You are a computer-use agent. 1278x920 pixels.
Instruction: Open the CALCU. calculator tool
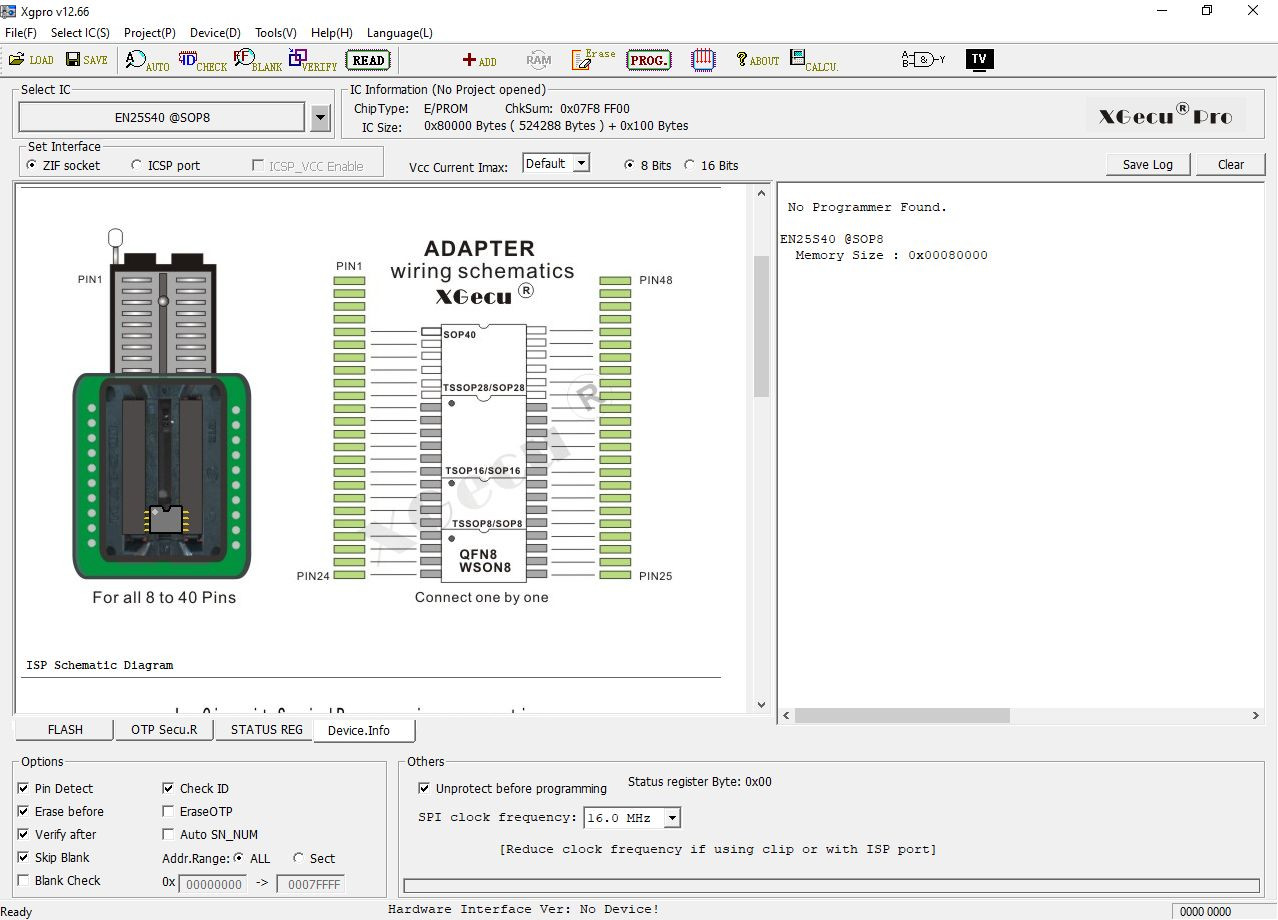coord(813,60)
